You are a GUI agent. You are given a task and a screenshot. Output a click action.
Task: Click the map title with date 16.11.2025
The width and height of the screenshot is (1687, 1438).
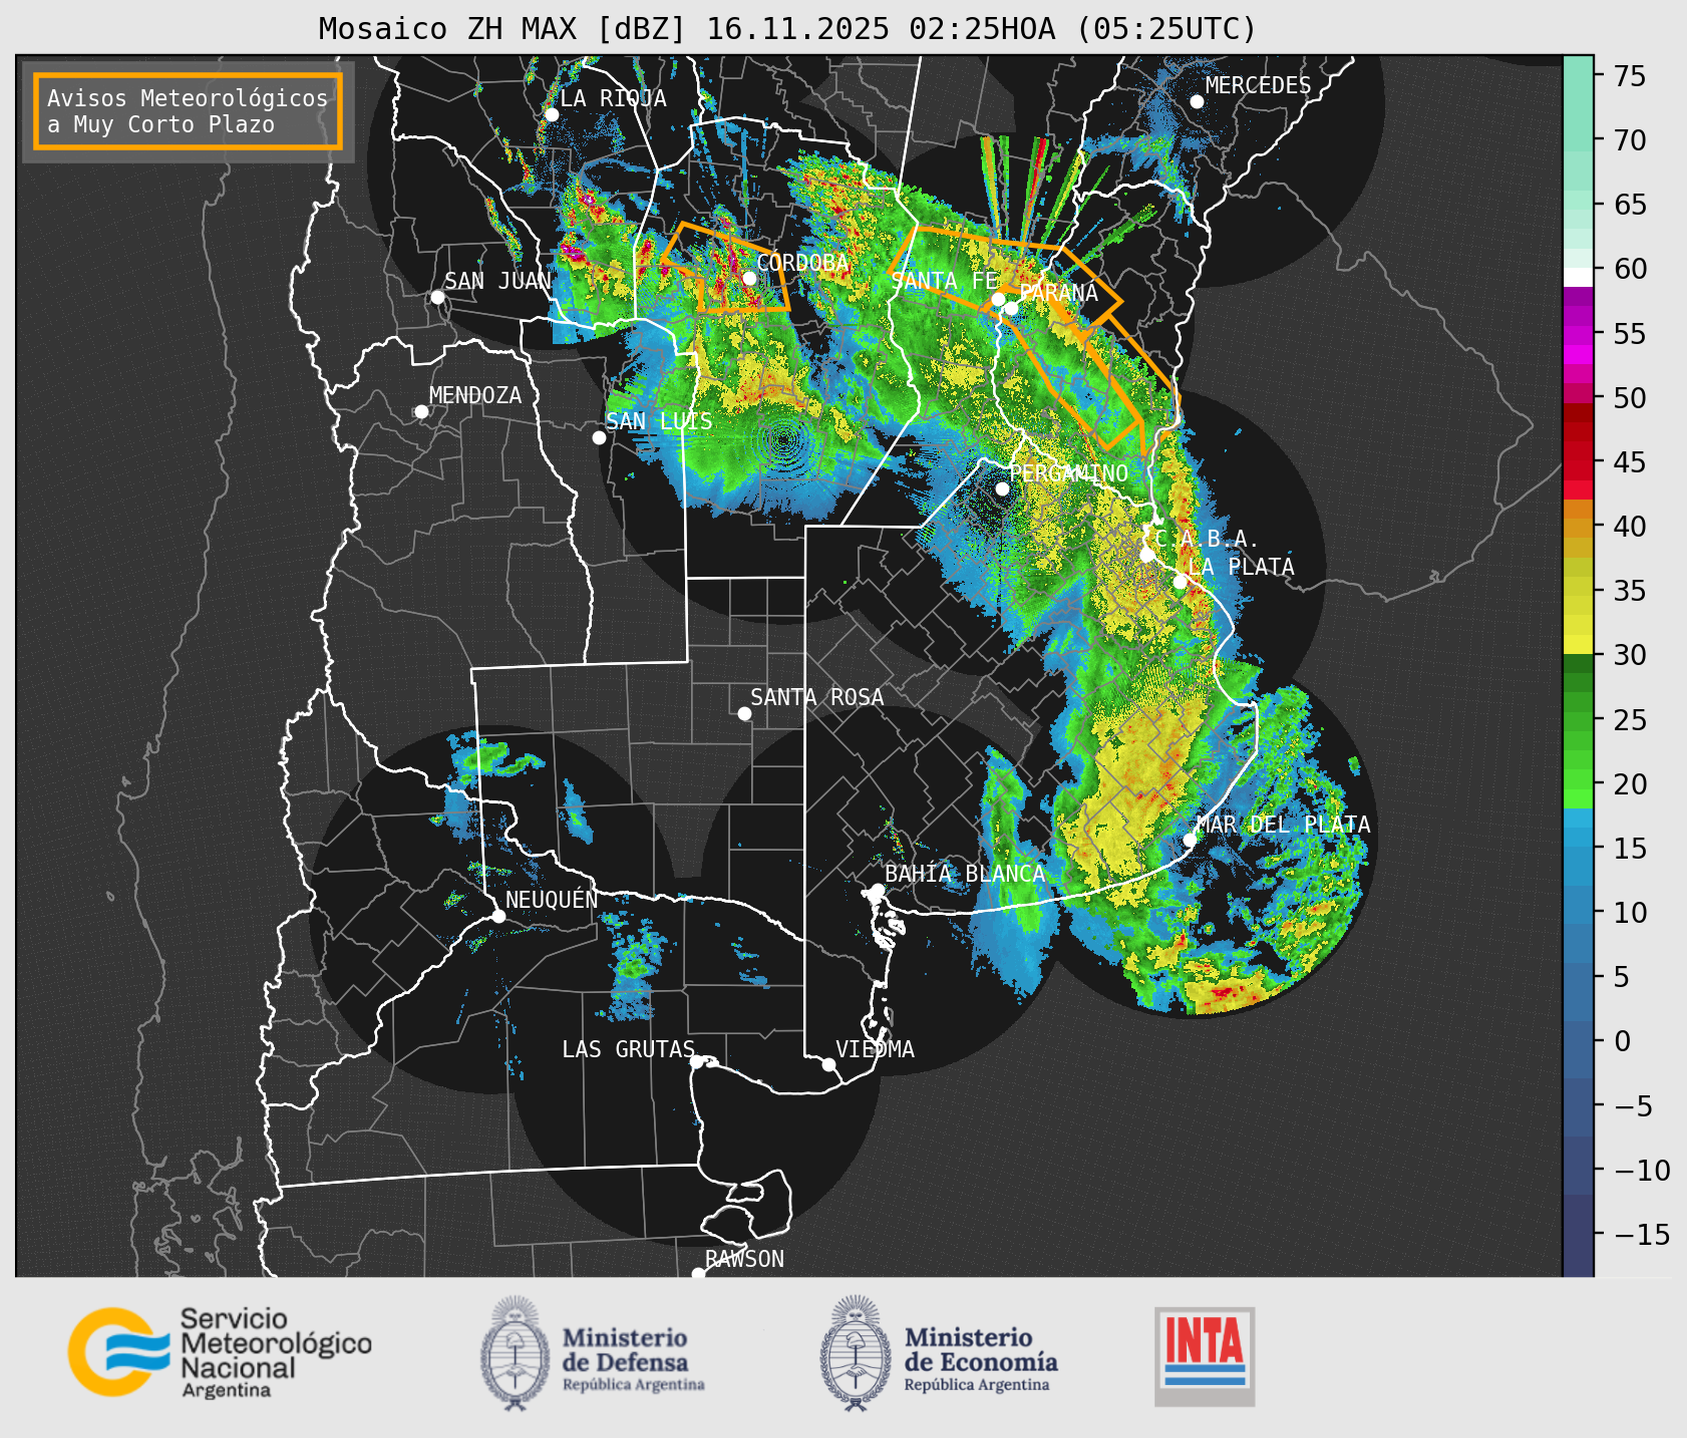tap(787, 29)
